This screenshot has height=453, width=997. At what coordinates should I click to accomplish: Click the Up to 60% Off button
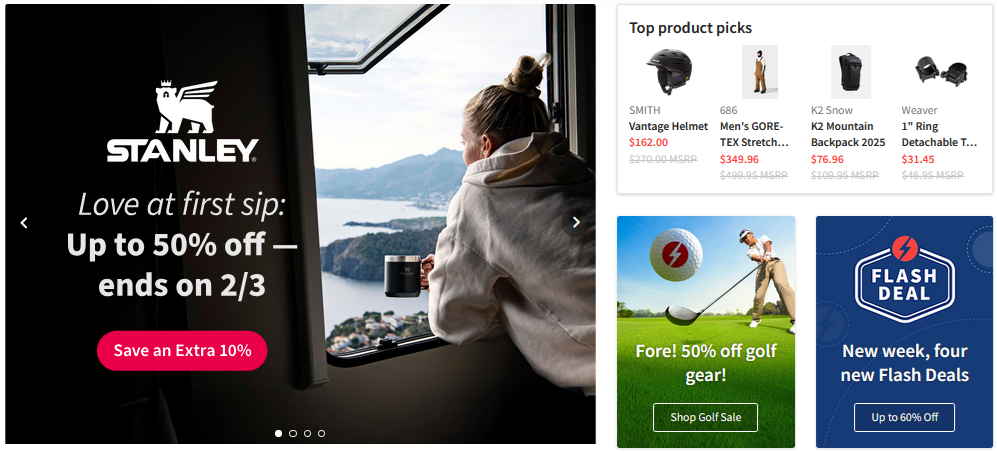point(904,417)
